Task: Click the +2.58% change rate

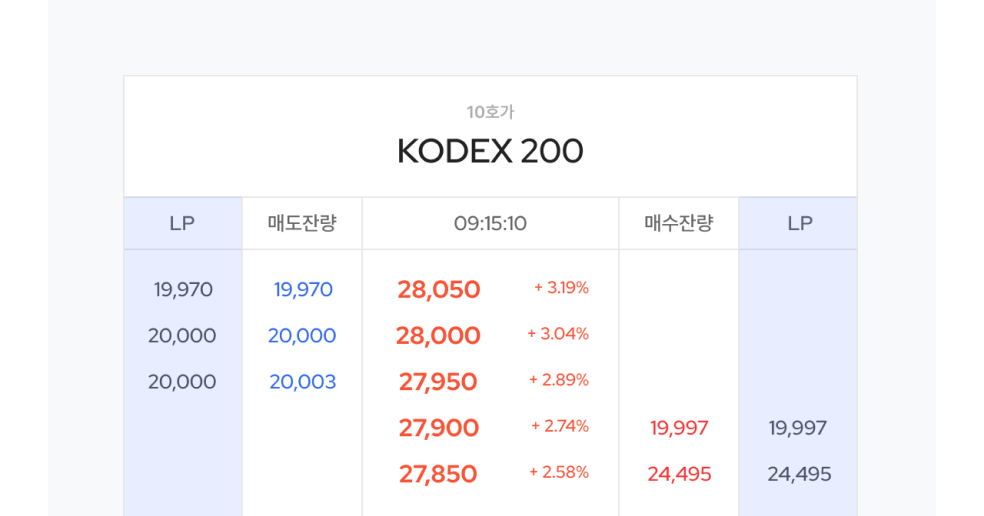Action: click(559, 472)
